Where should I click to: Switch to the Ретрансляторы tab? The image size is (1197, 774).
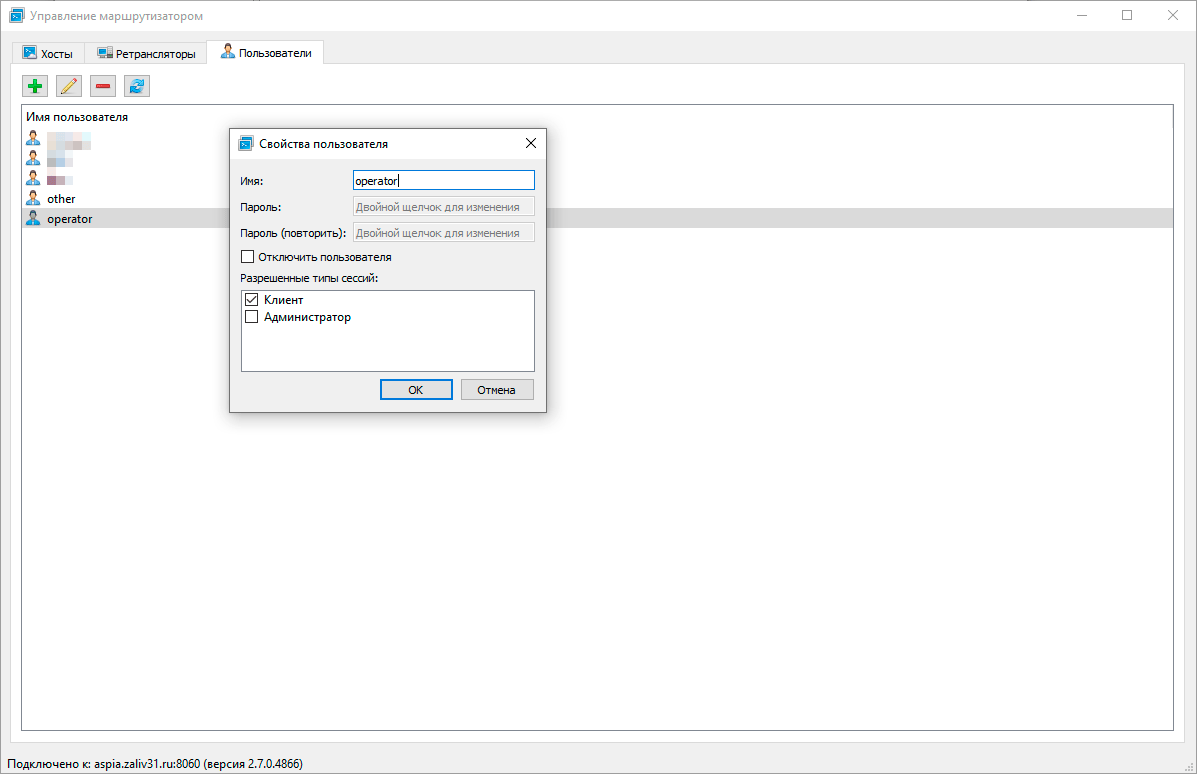pyautogui.click(x=146, y=53)
